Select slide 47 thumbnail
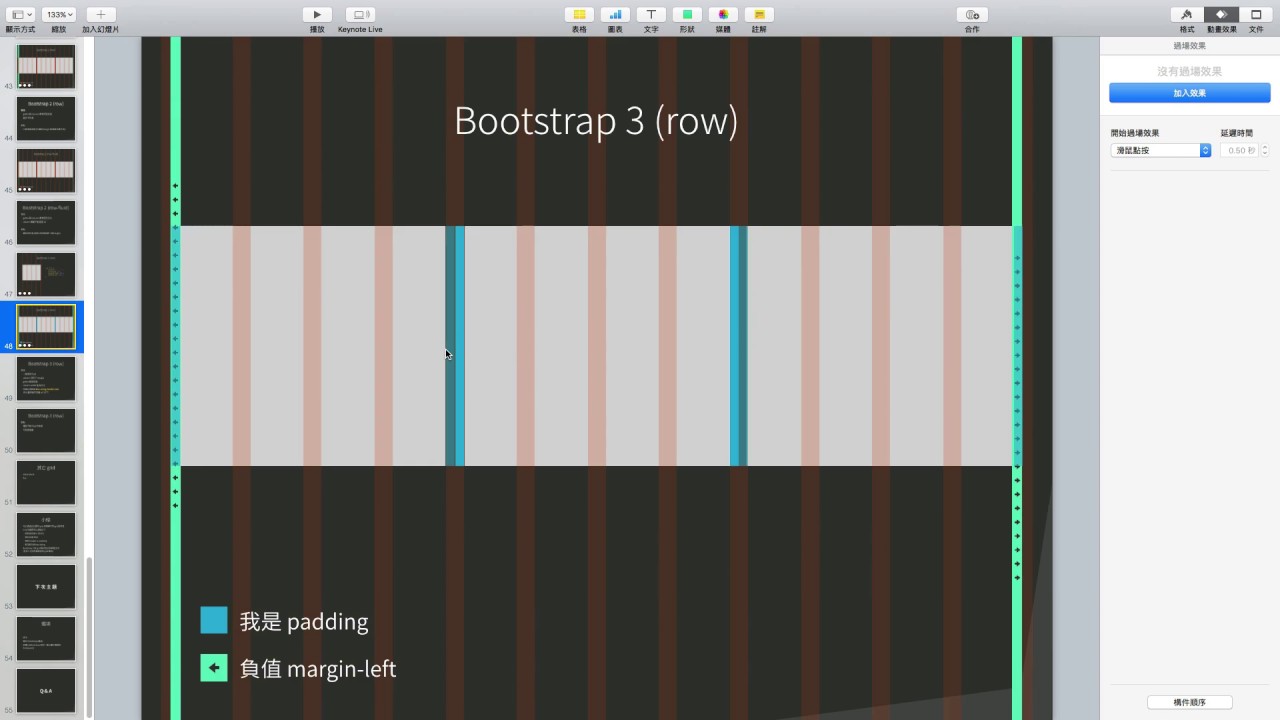This screenshot has width=1280, height=720. pyautogui.click(x=46, y=275)
